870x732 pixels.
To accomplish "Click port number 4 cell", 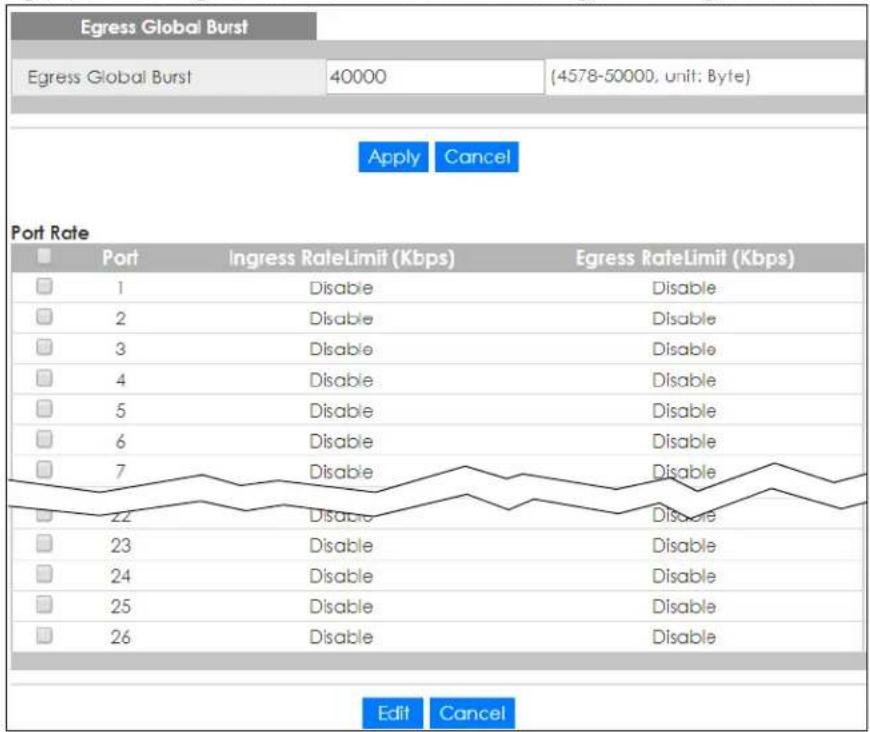I will pyautogui.click(x=120, y=380).
